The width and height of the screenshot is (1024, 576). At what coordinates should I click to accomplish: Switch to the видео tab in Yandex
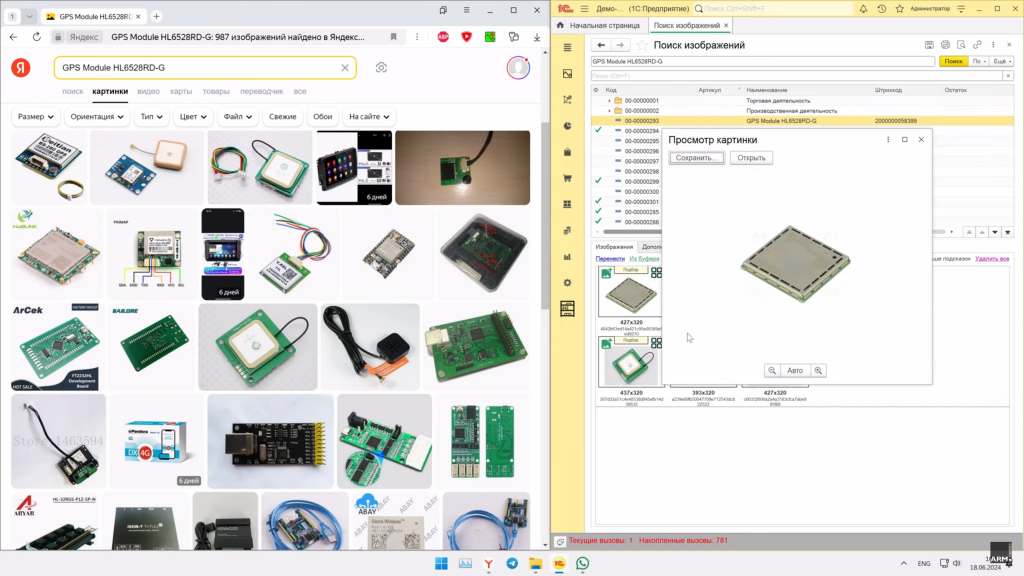(x=148, y=91)
